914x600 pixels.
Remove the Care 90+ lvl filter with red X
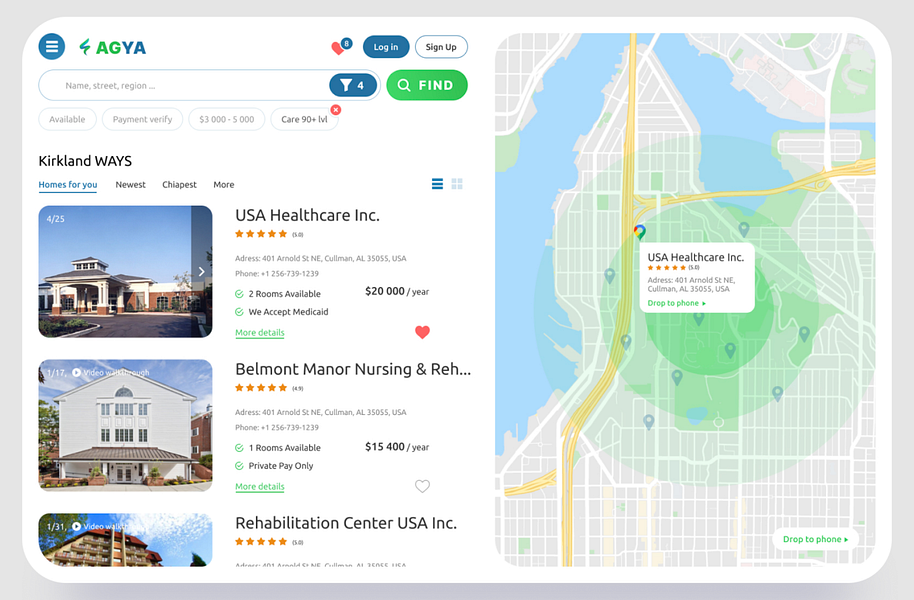(336, 110)
